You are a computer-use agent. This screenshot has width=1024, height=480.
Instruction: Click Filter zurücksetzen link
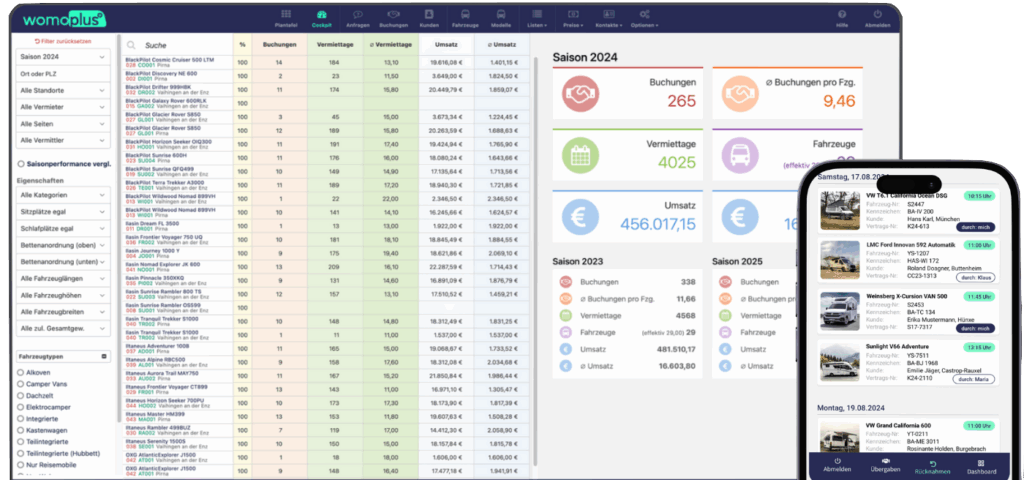[63, 41]
